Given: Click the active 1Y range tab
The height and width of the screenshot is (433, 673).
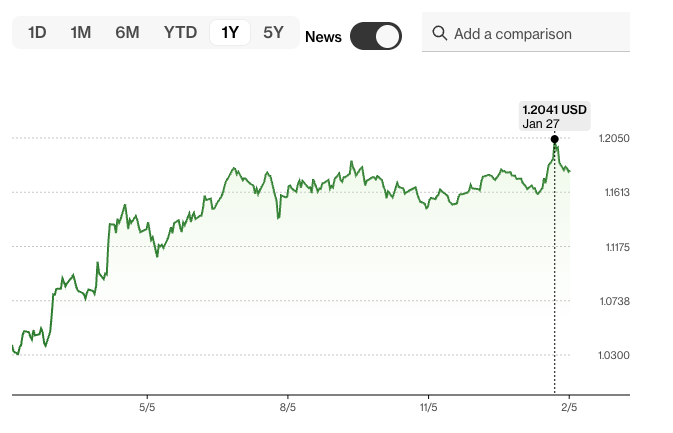Looking at the screenshot, I should [x=230, y=32].
